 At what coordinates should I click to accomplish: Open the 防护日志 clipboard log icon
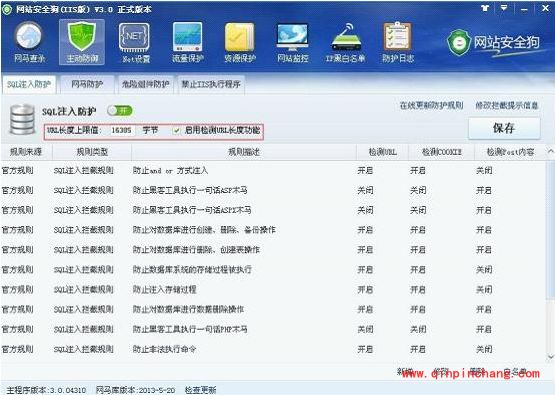398,43
